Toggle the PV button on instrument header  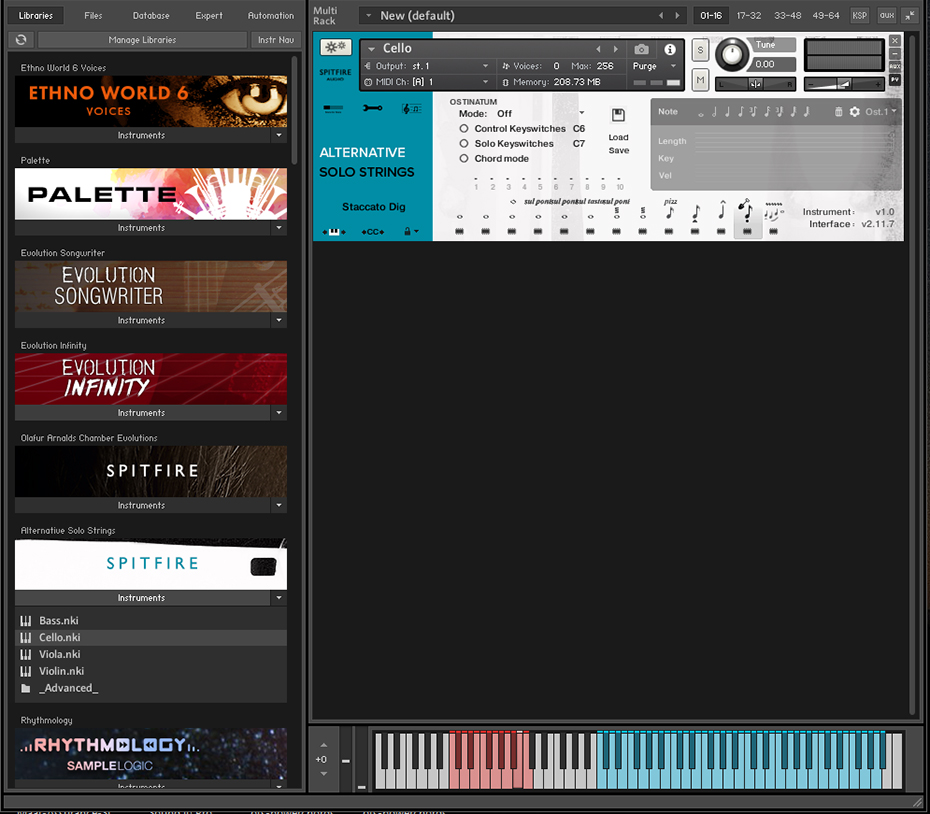tap(895, 80)
